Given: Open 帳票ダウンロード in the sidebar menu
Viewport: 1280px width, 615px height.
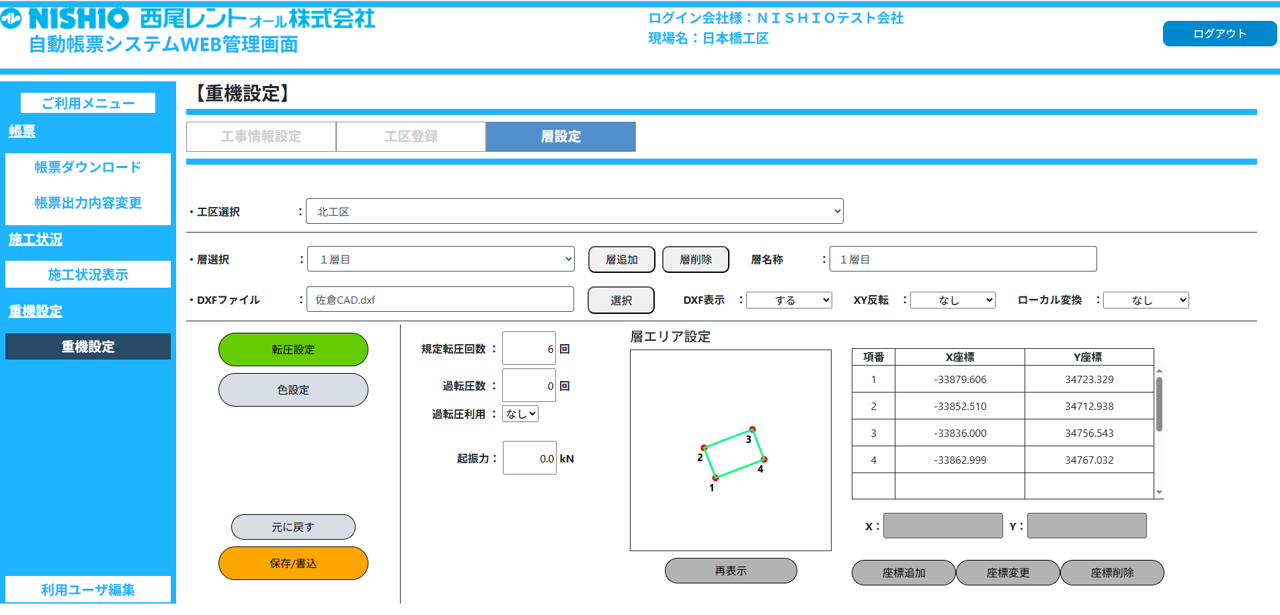Looking at the screenshot, I should pos(88,167).
